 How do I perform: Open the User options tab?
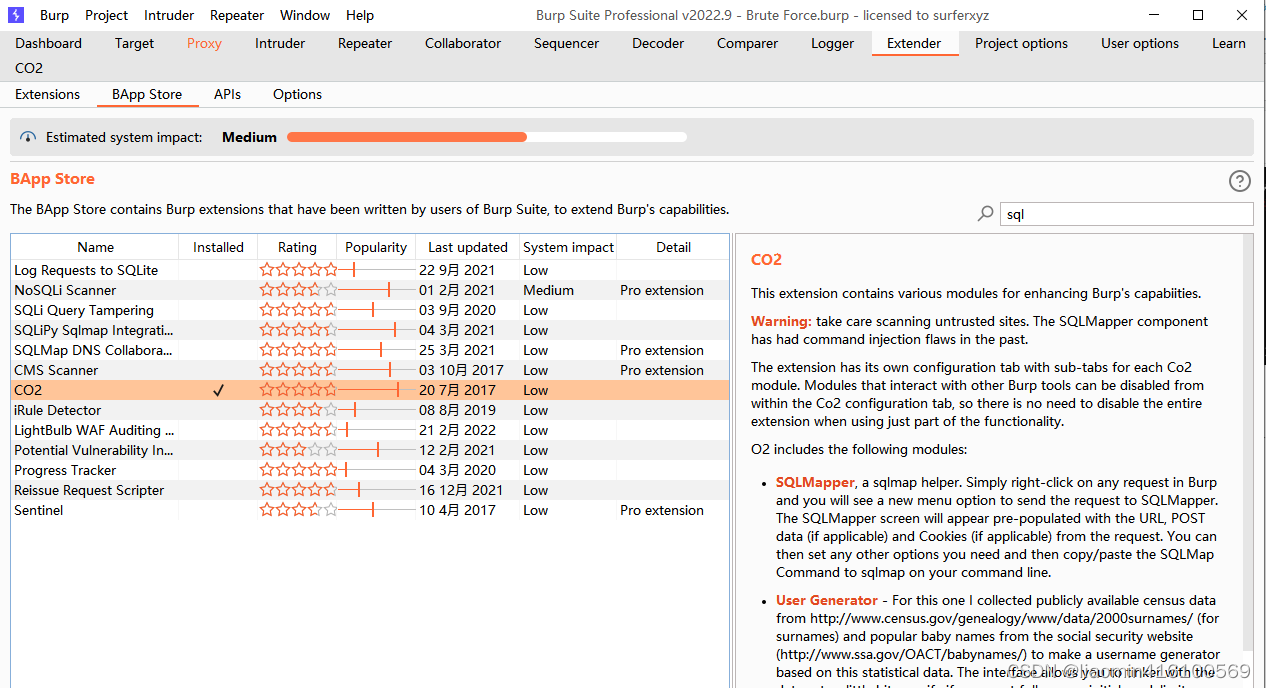pyautogui.click(x=1140, y=43)
